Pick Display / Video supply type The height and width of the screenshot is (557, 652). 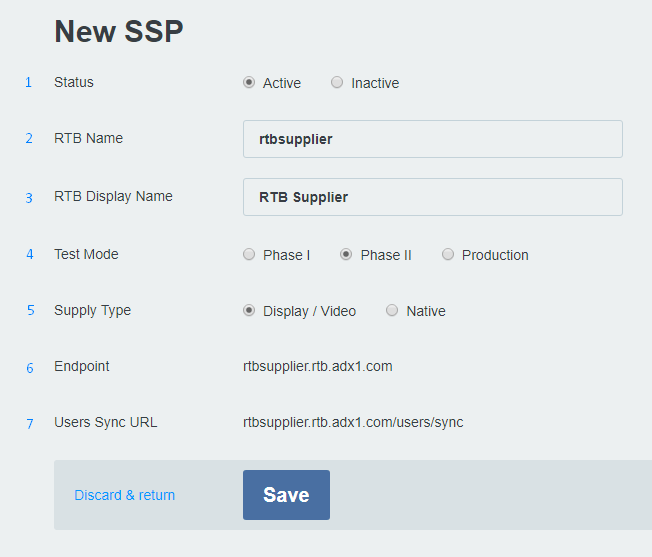click(x=249, y=311)
